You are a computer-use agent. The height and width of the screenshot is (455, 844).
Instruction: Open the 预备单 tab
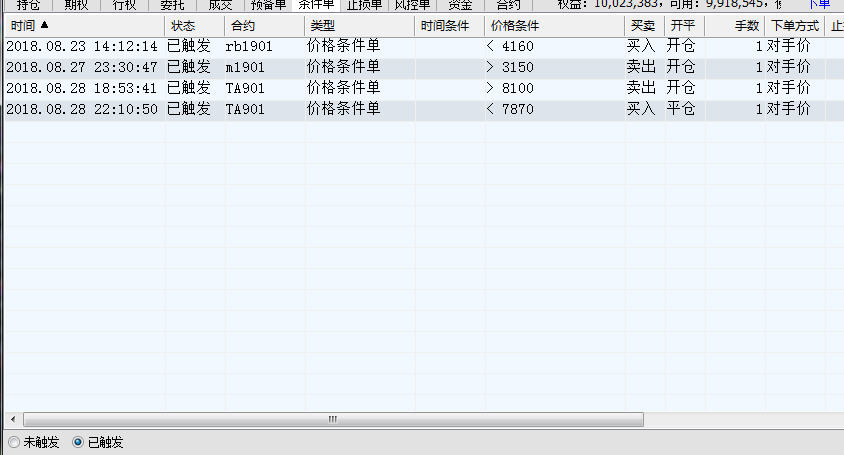[267, 5]
